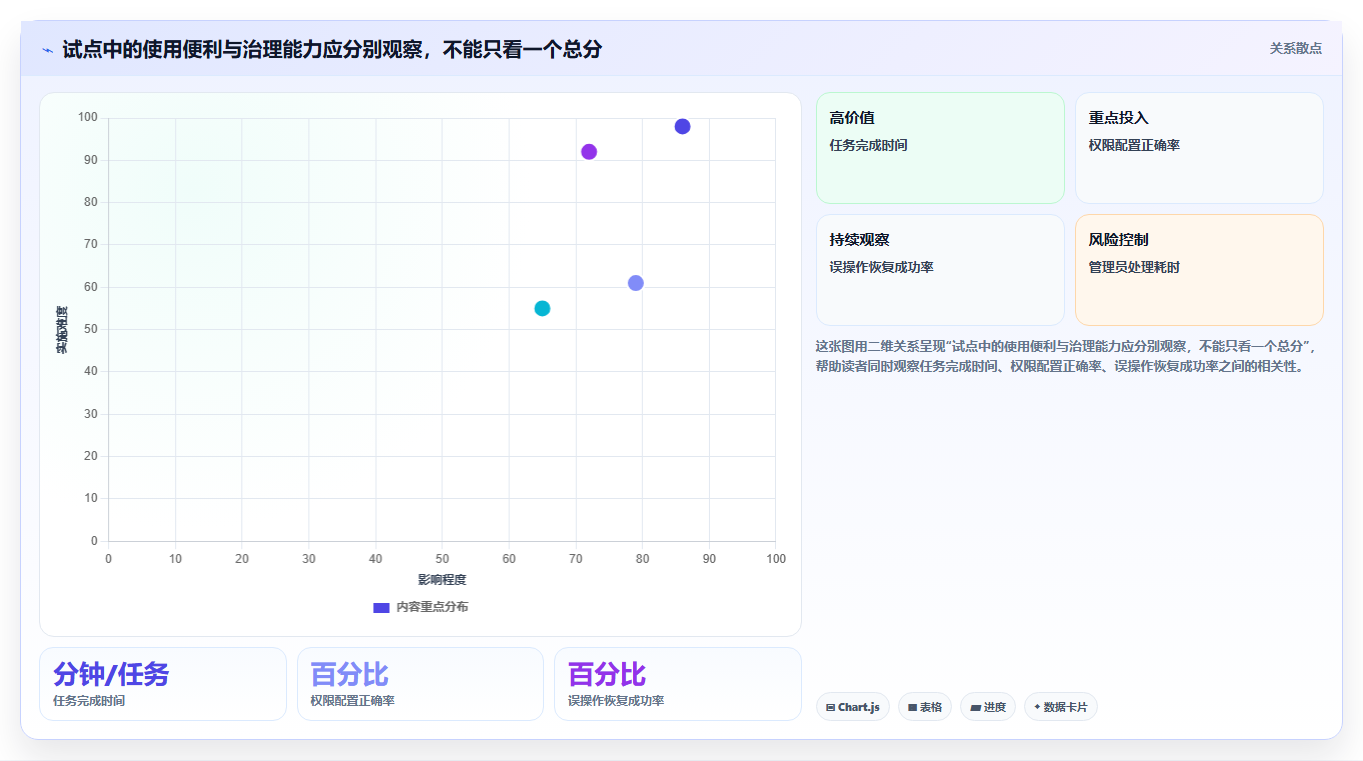Click the lightning icon beside the title
This screenshot has width=1363, height=761.
47,49
